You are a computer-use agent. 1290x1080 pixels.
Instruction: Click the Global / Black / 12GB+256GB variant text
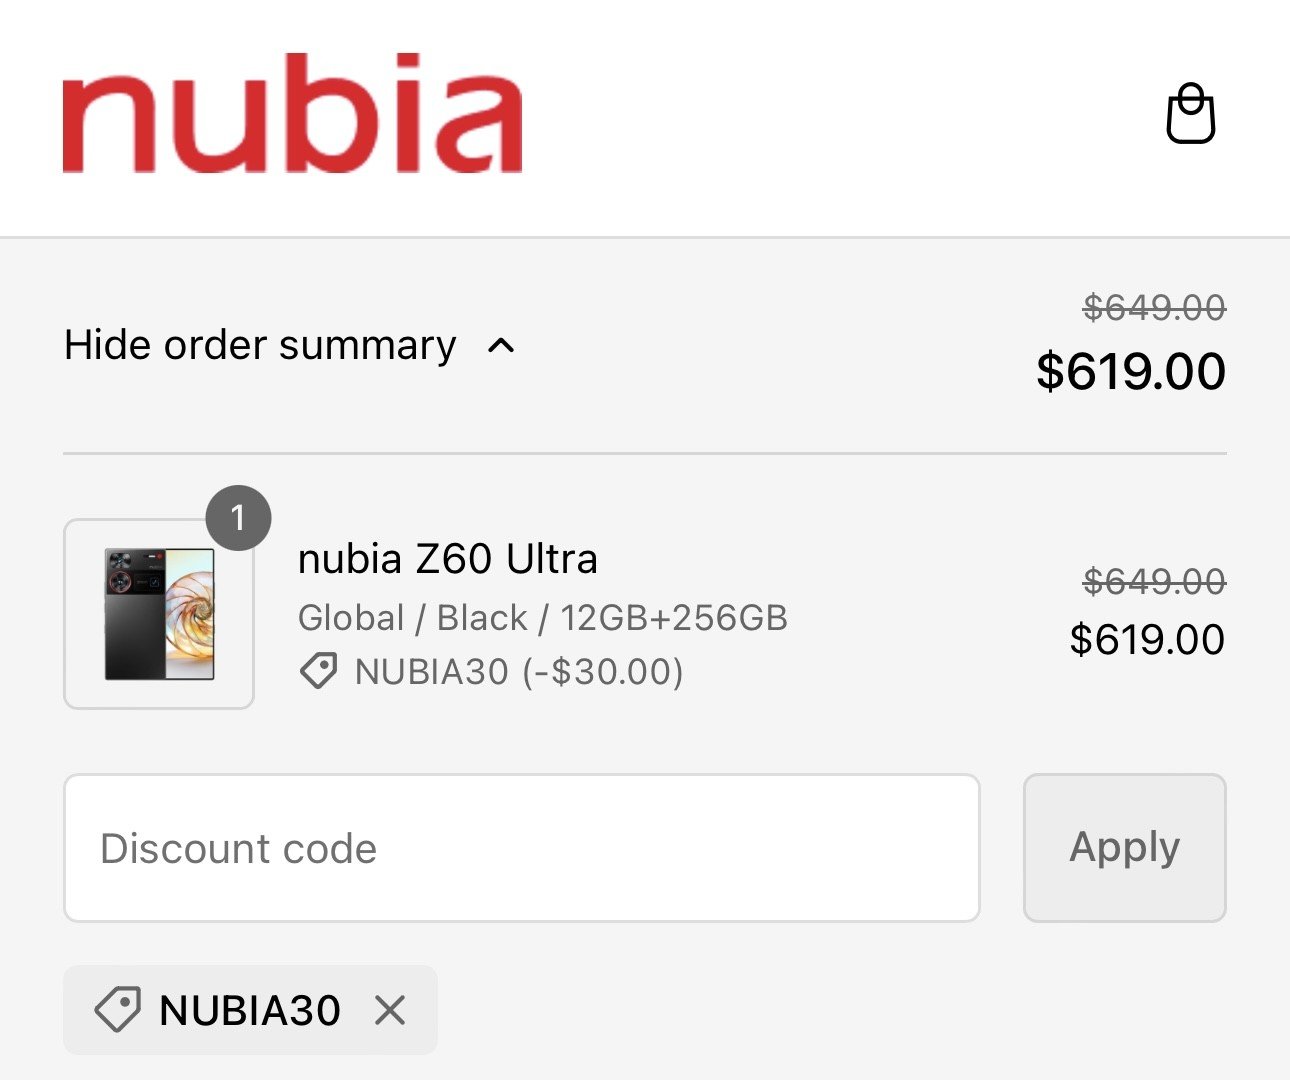pos(542,618)
